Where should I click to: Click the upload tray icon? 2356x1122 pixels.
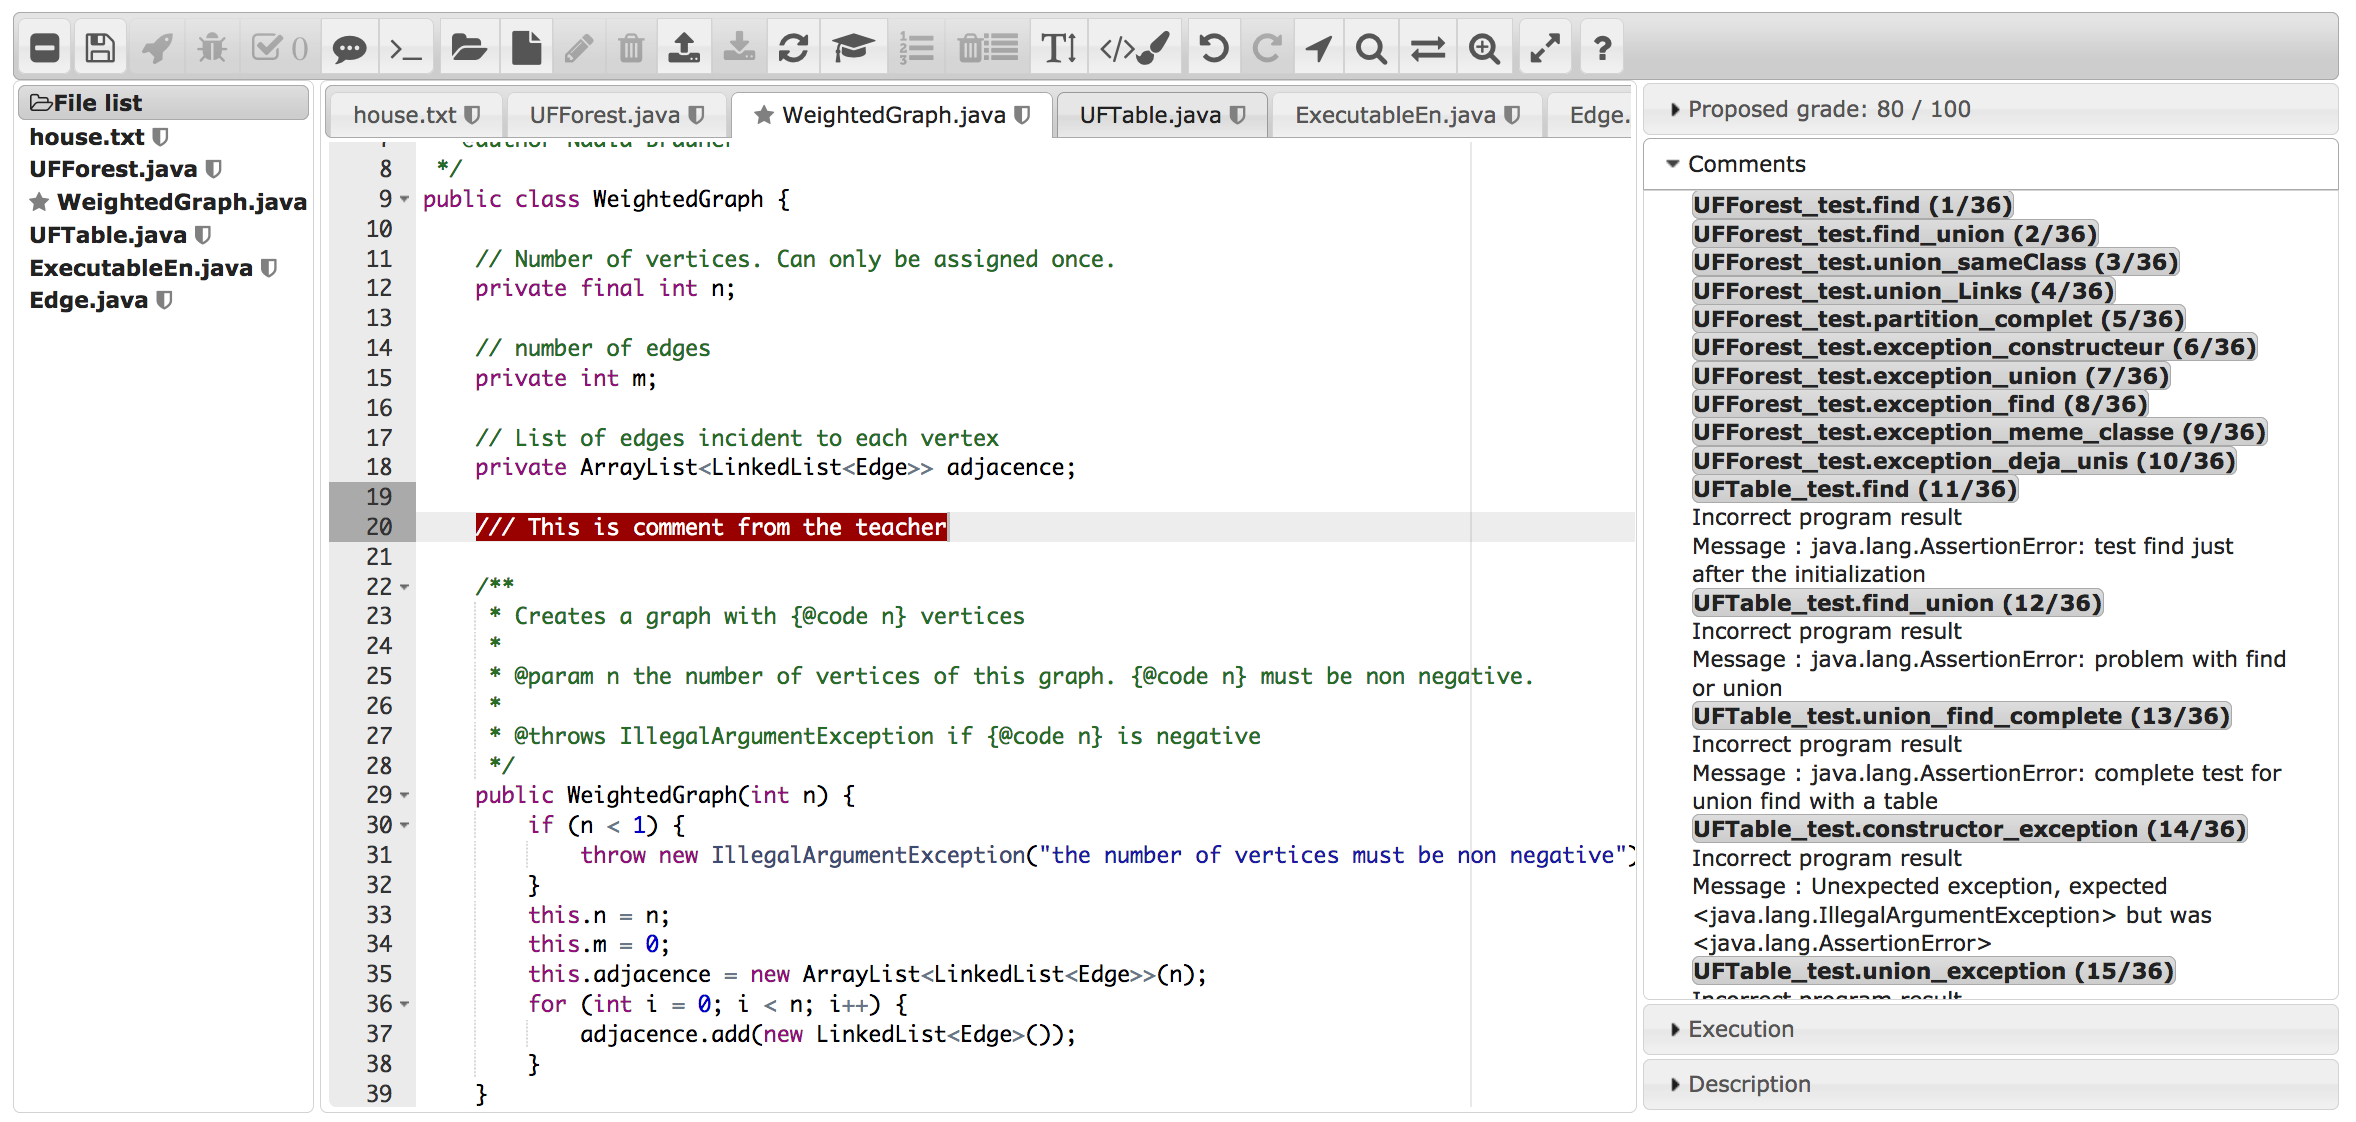coord(684,48)
